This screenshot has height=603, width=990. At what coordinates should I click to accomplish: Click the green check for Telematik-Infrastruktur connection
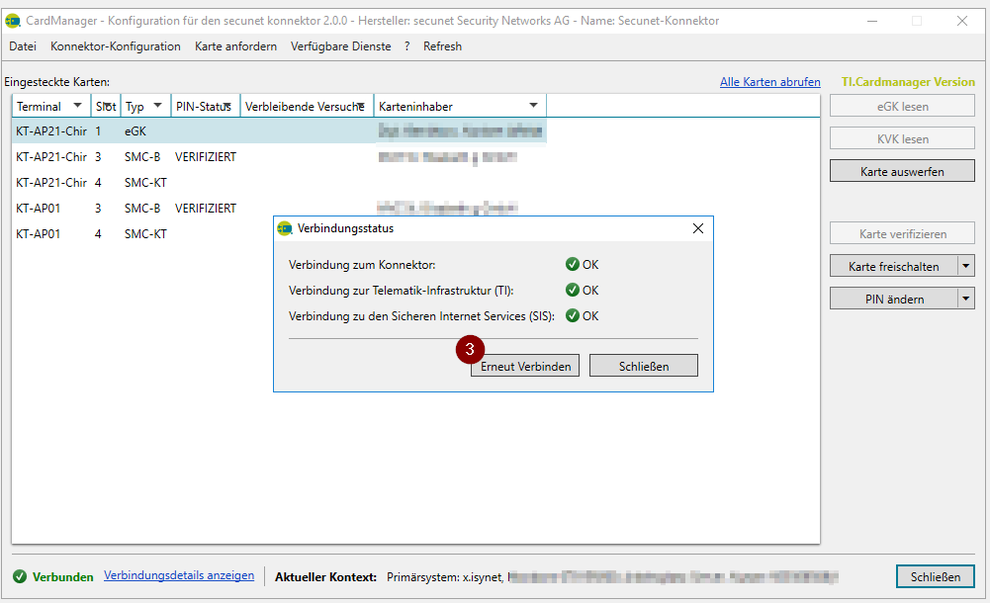(x=573, y=290)
